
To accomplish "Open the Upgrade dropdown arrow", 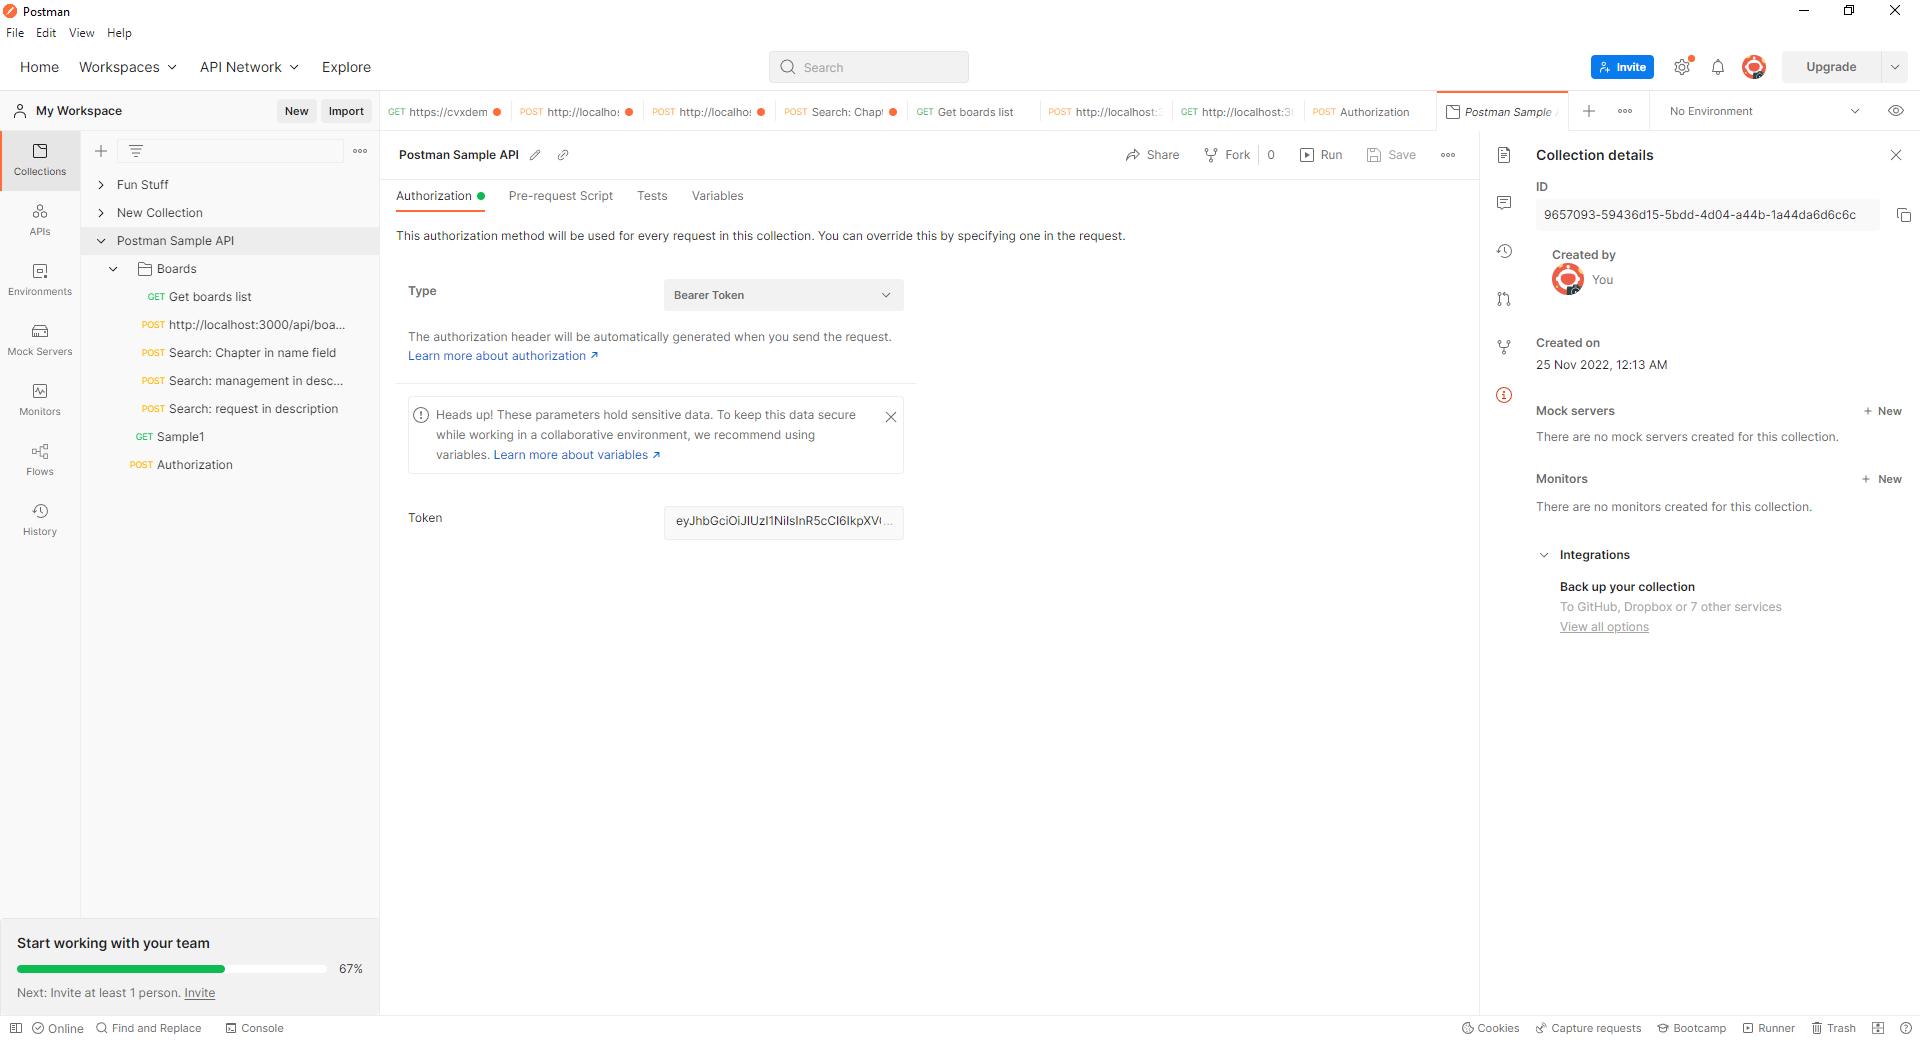I will click(x=1895, y=67).
